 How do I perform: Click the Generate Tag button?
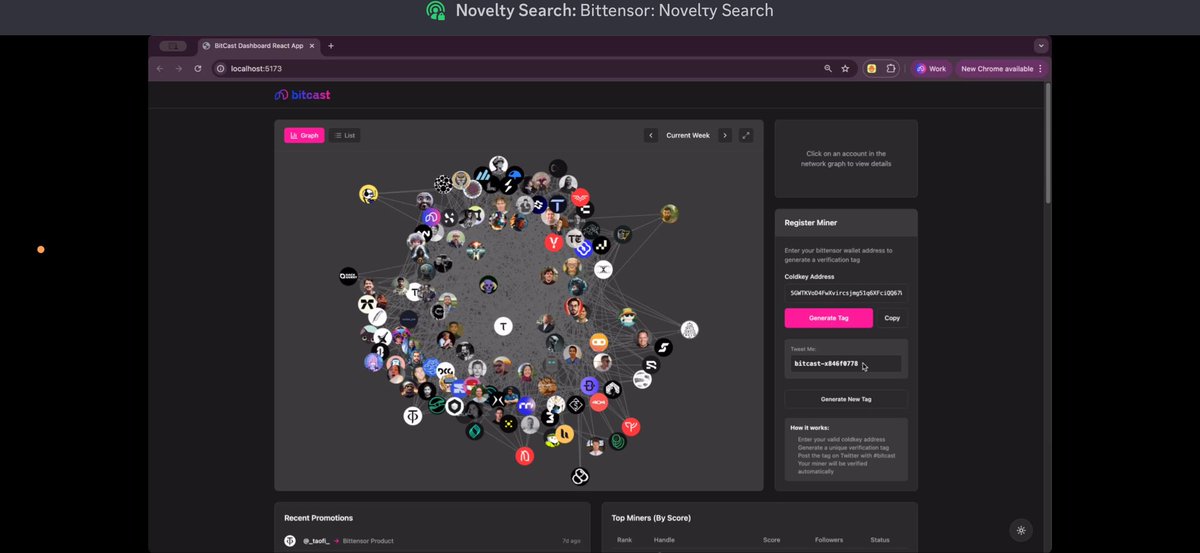(x=828, y=318)
